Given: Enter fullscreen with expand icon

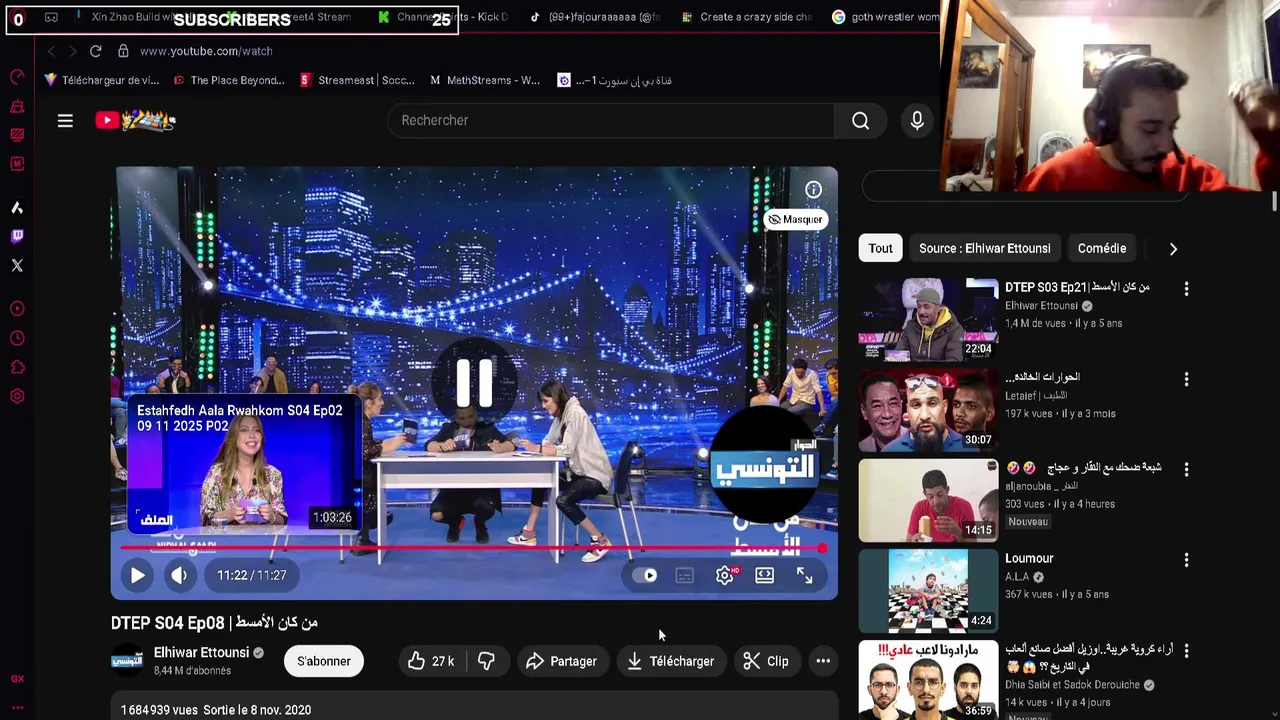Looking at the screenshot, I should [804, 575].
